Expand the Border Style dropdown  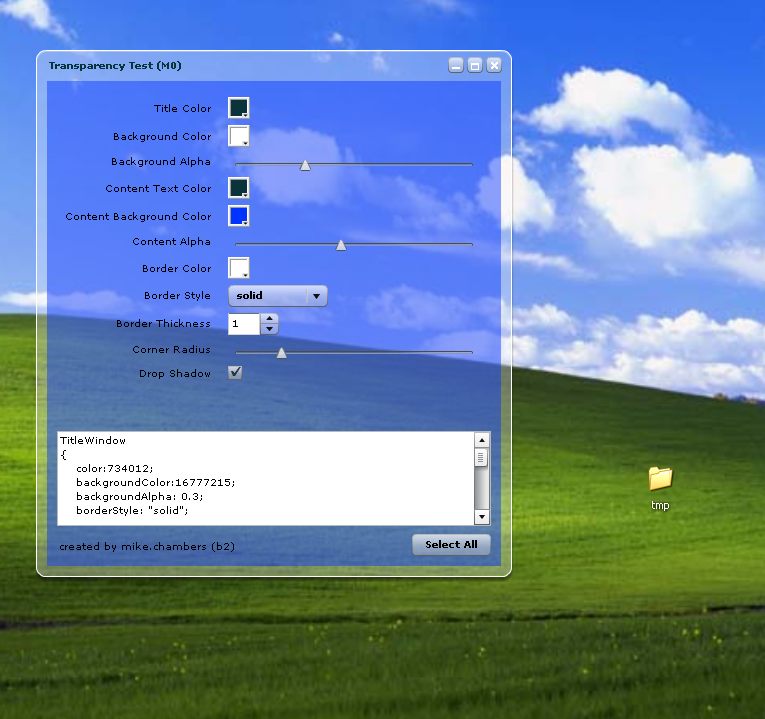pos(316,296)
